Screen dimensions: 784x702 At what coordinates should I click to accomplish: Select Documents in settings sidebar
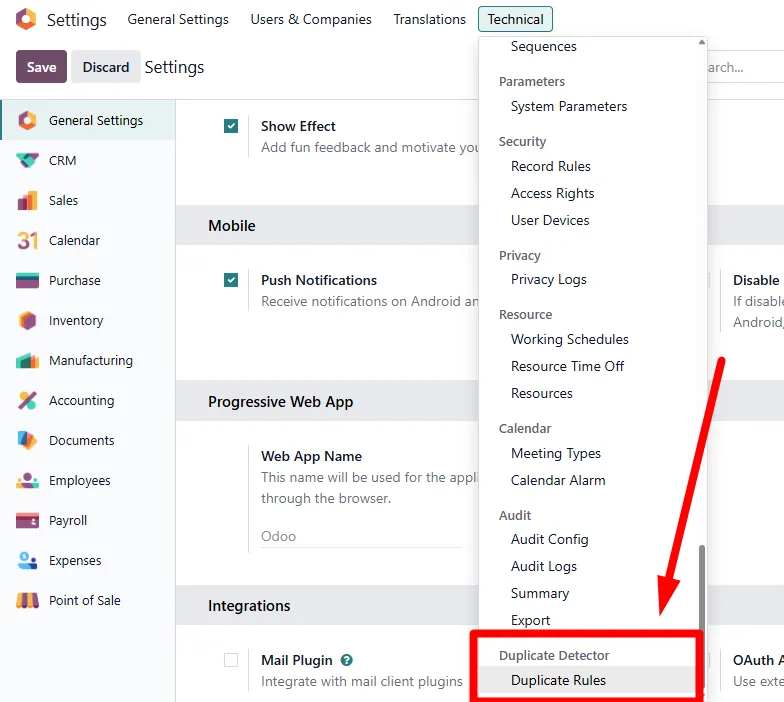(x=88, y=440)
